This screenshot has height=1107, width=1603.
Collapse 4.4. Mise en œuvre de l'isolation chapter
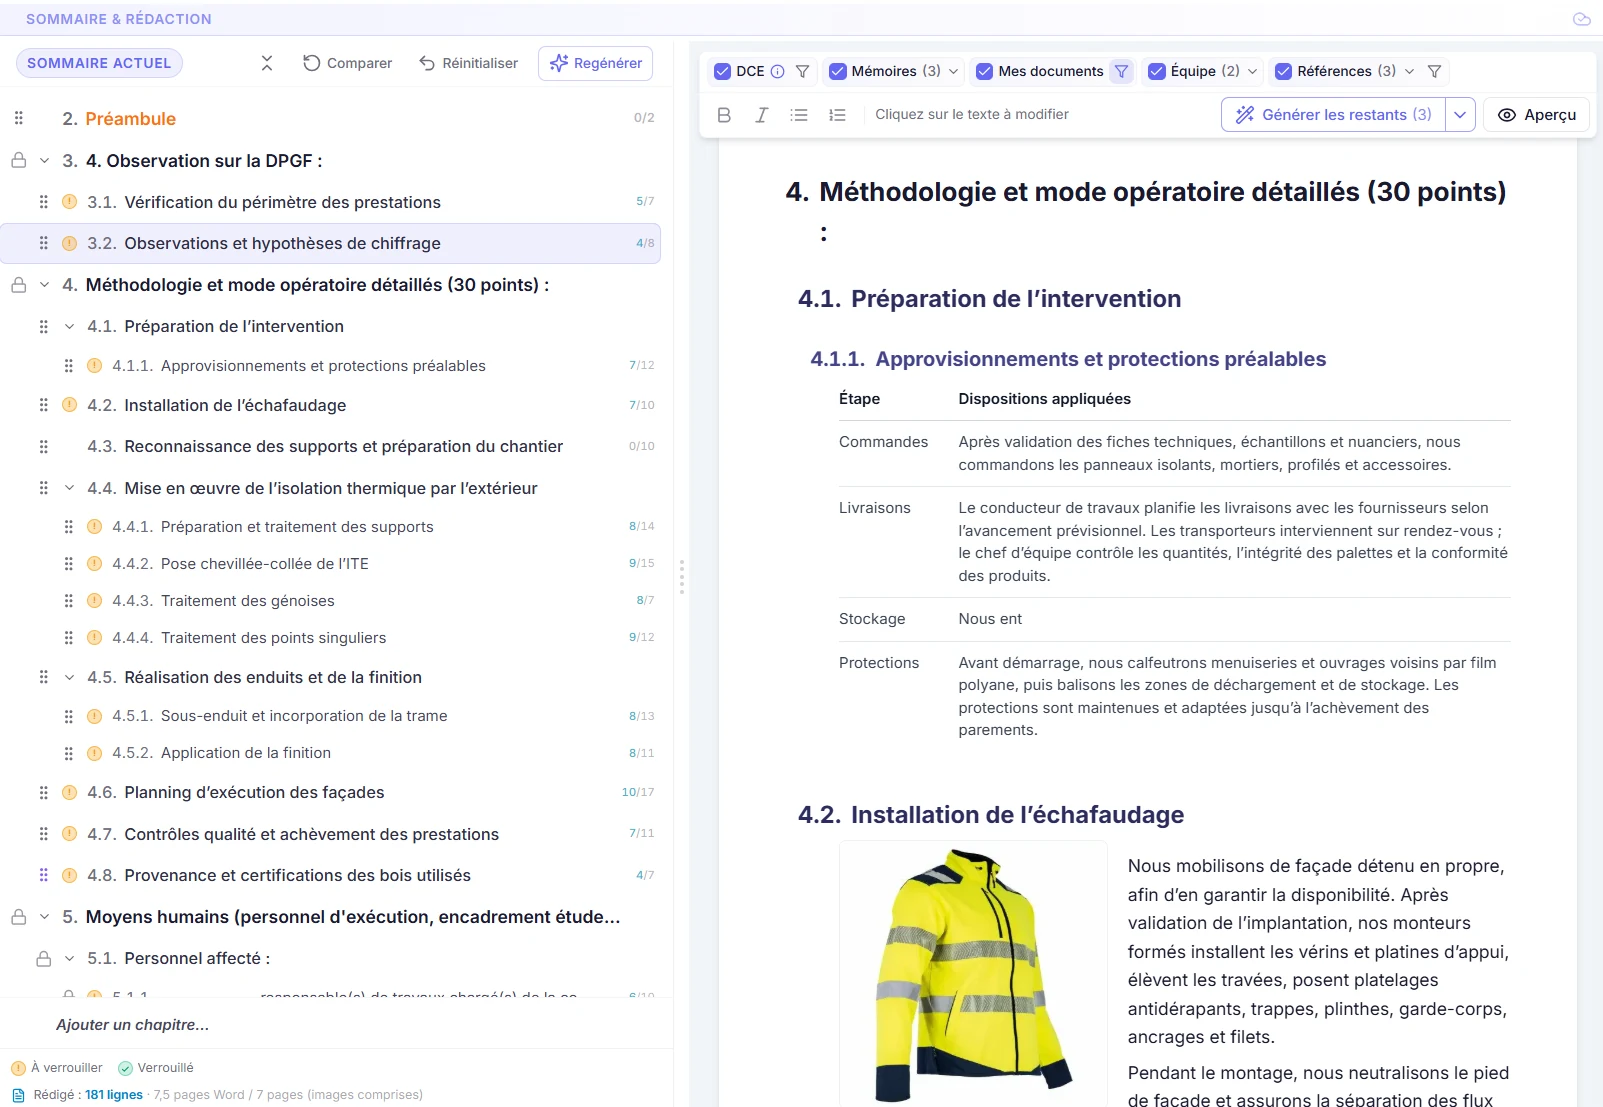tap(69, 488)
